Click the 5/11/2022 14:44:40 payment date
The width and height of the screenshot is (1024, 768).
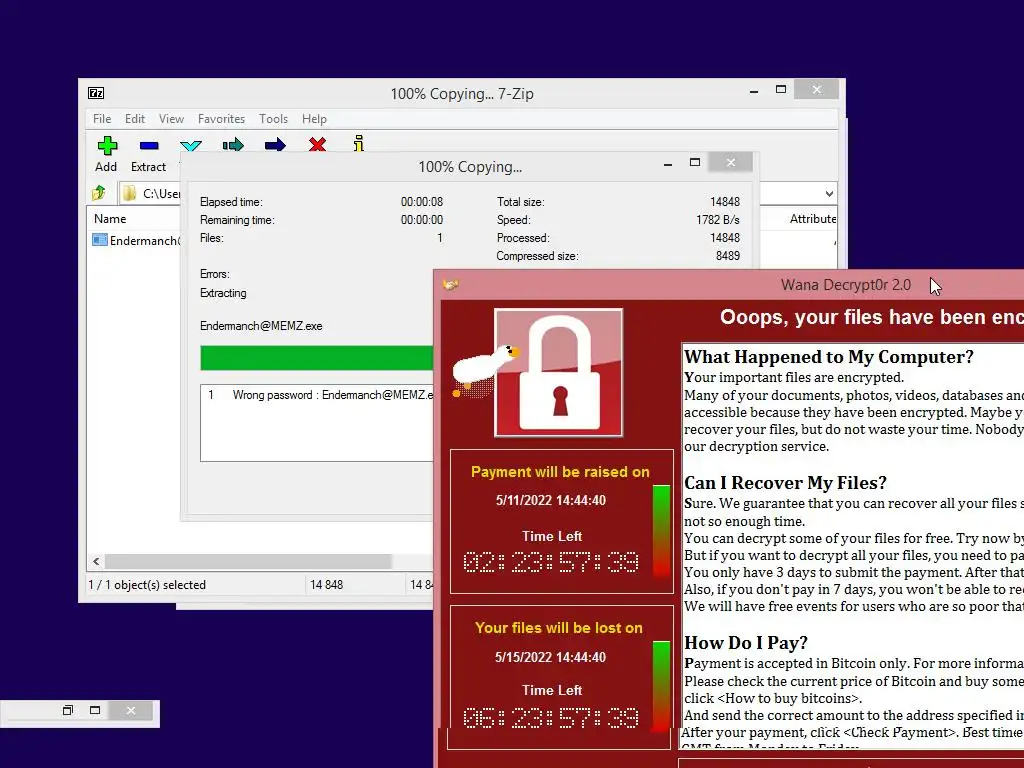pyautogui.click(x=551, y=500)
